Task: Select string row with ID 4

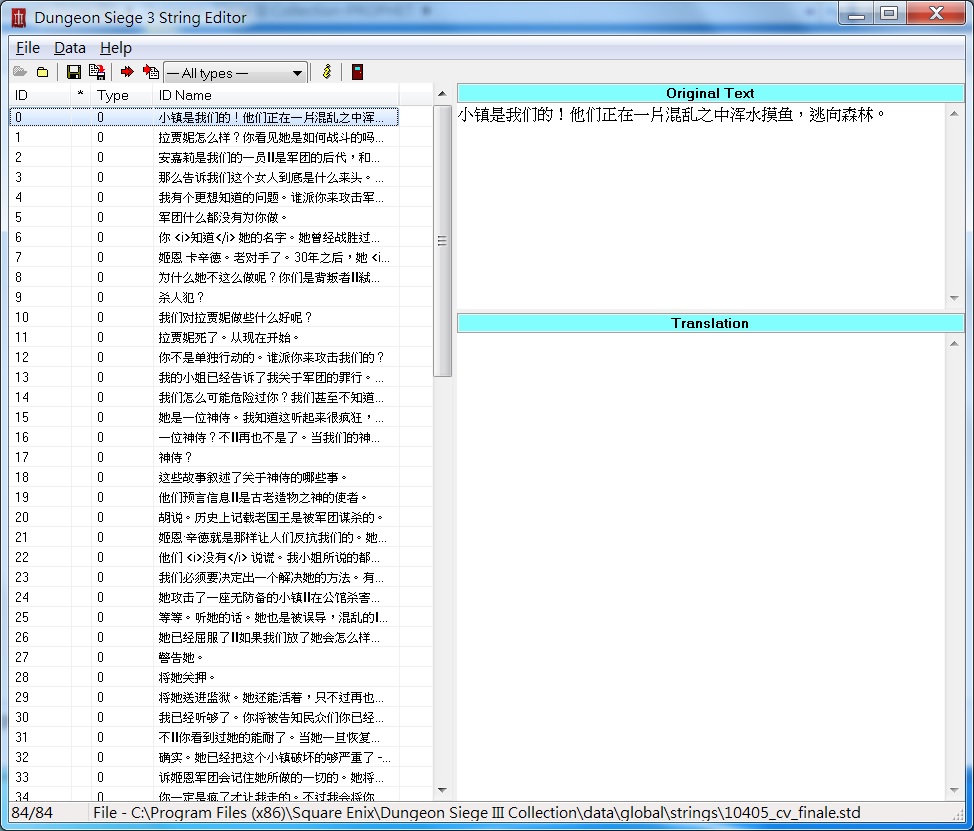Action: tap(204, 198)
